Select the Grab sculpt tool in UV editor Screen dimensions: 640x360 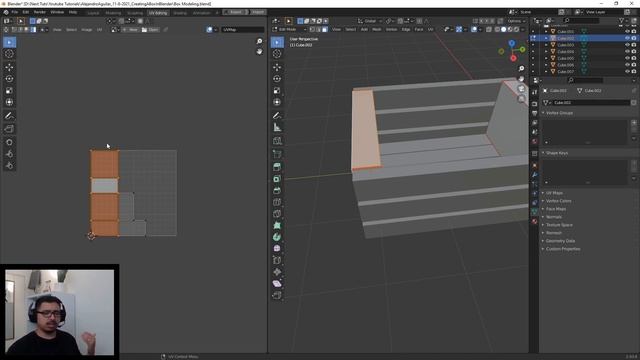point(9,142)
